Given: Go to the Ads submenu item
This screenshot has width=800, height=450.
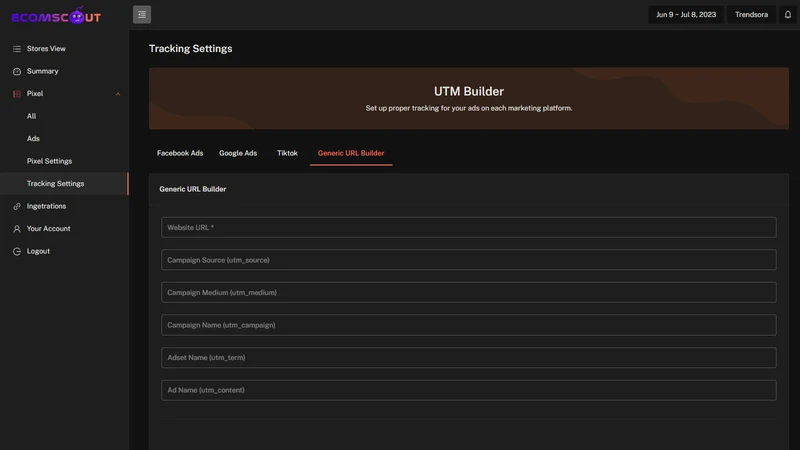Looking at the screenshot, I should (x=33, y=139).
